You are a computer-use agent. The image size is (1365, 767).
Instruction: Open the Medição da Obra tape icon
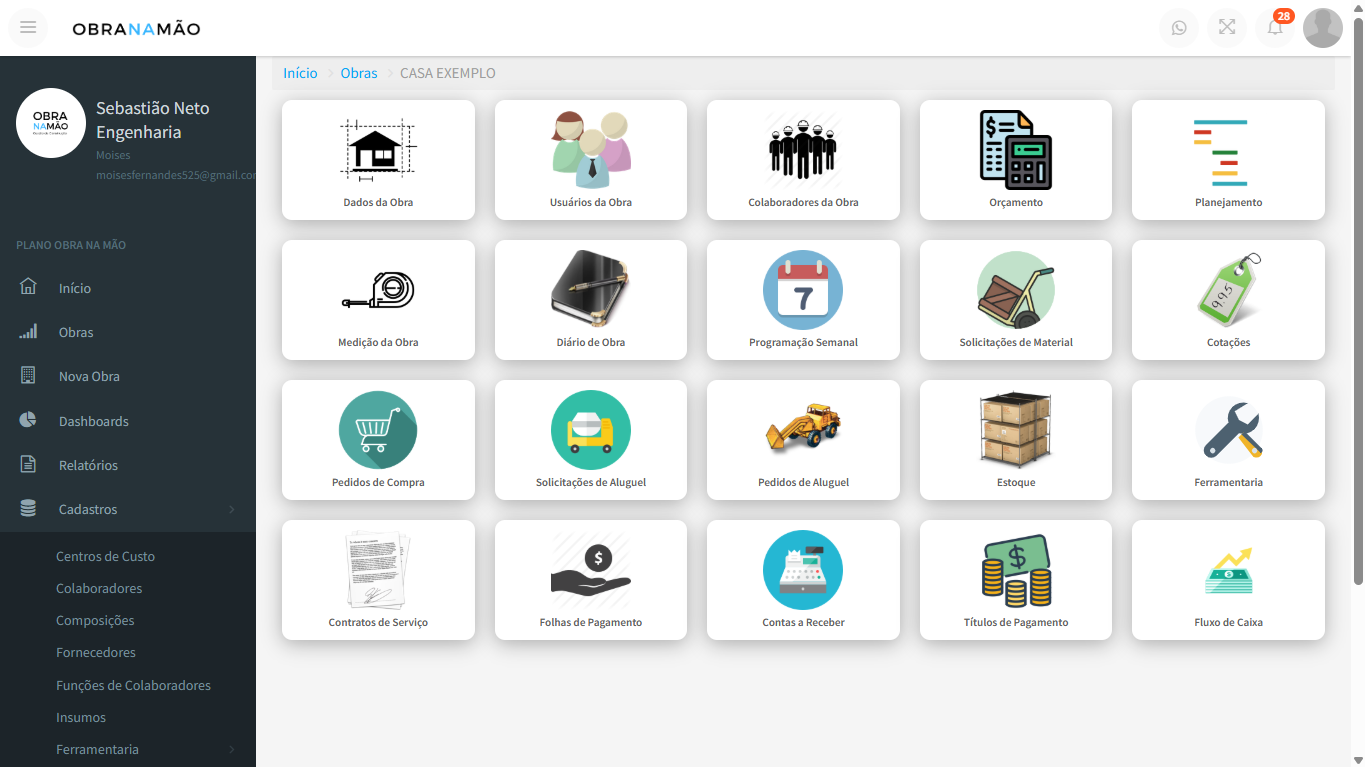click(378, 290)
